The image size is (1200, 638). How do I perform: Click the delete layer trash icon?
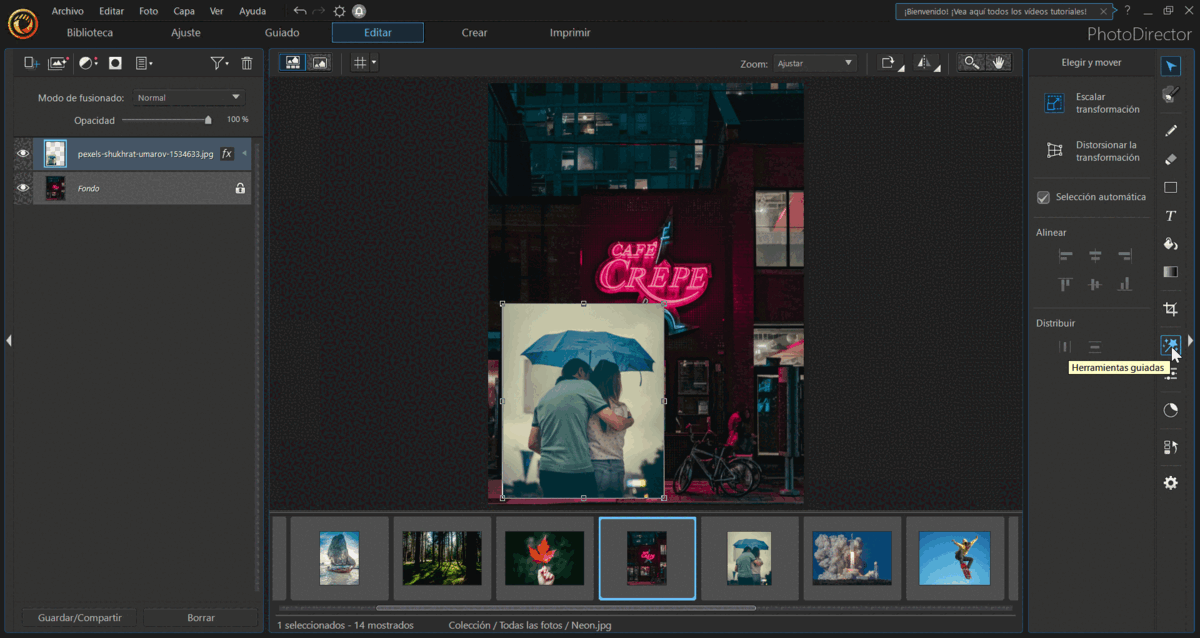coord(247,63)
